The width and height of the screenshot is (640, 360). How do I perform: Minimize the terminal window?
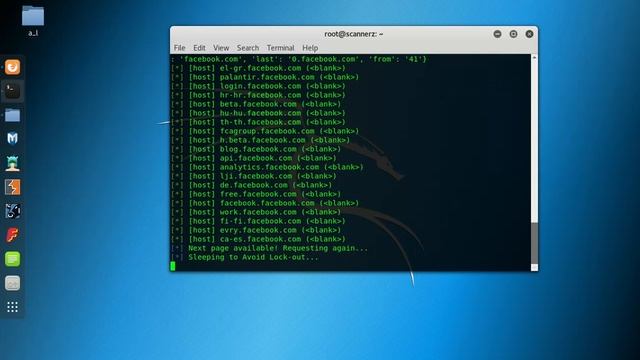click(x=497, y=34)
